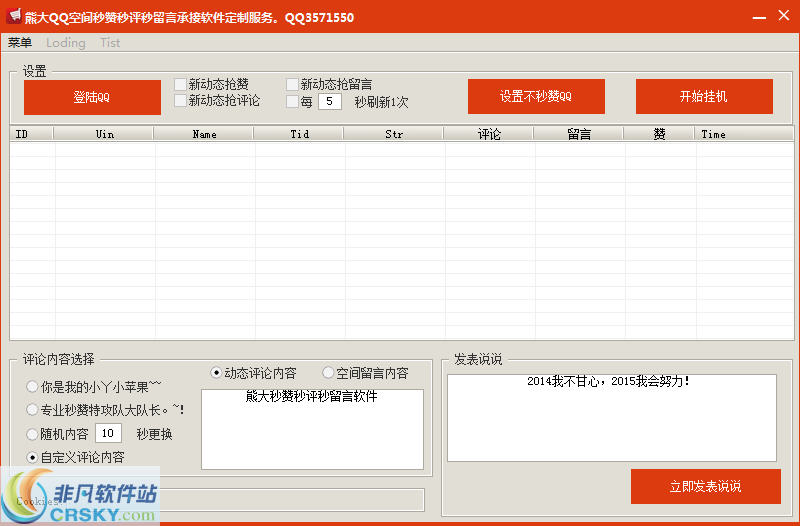Minimize the window

point(759,17)
